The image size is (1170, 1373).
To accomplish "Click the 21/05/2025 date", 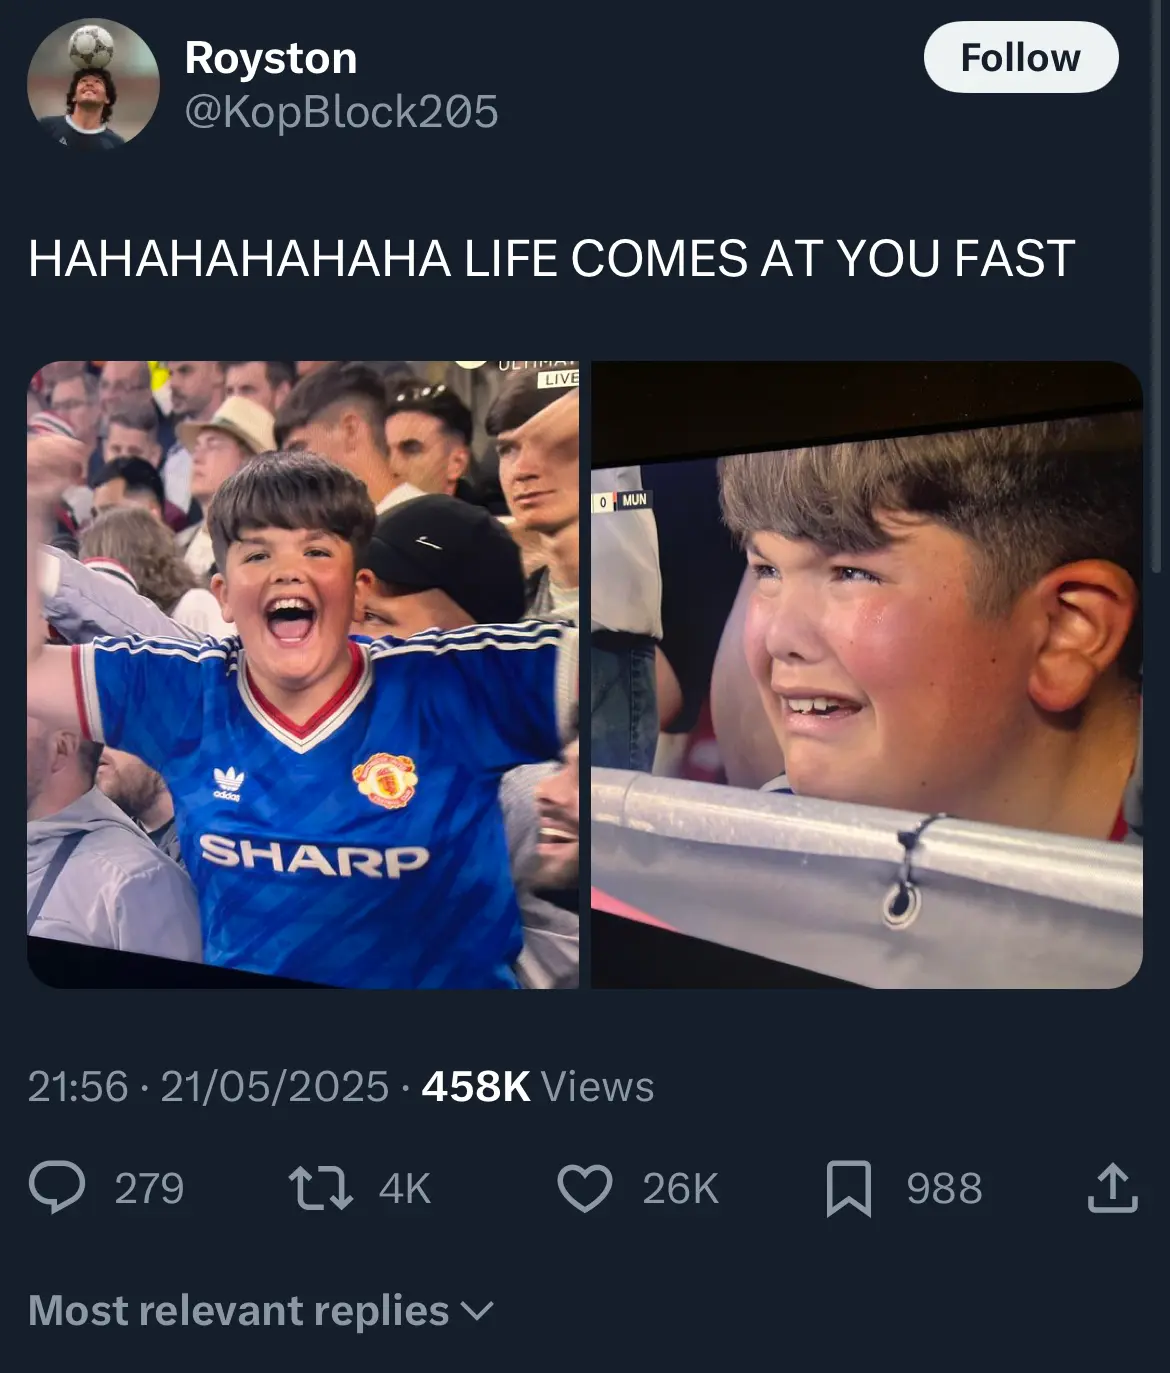I will 274,1086.
